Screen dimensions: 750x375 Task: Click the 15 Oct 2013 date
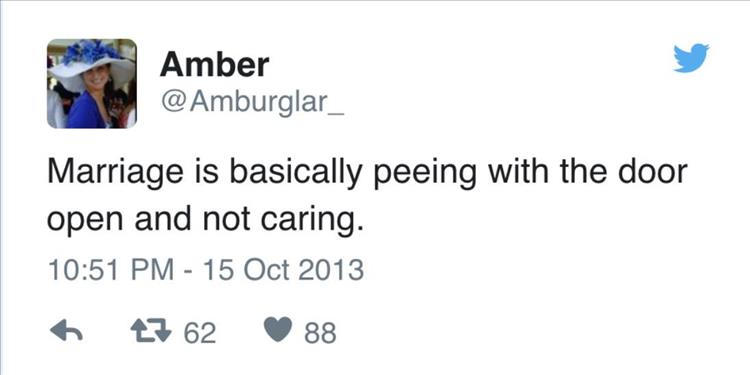coord(283,270)
